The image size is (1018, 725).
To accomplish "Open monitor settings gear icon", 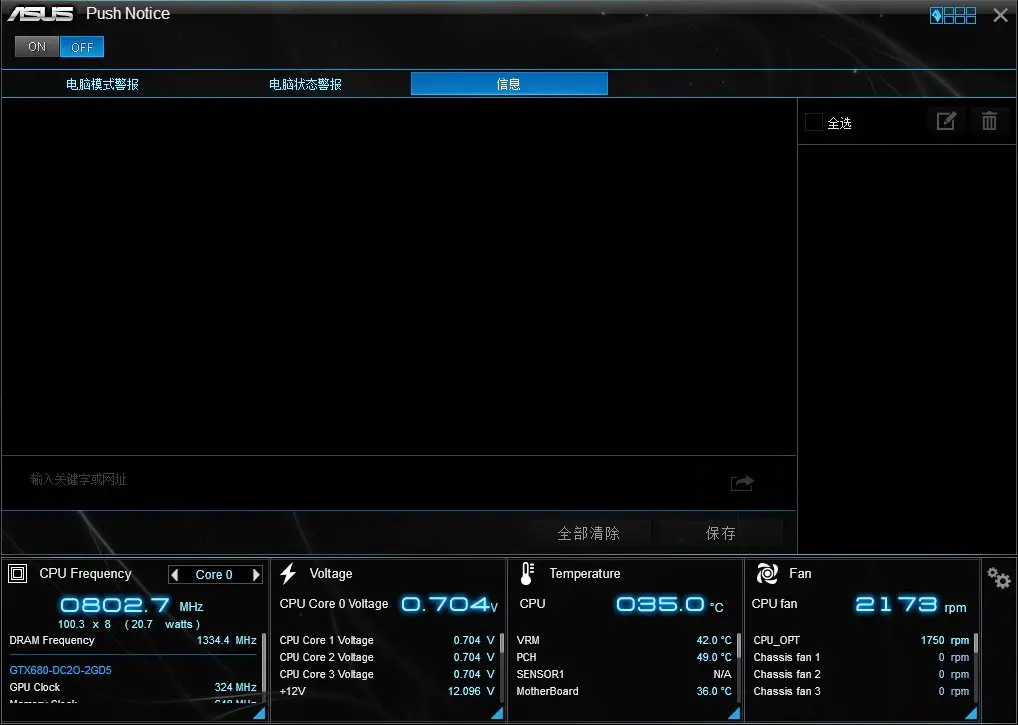I will (x=999, y=577).
